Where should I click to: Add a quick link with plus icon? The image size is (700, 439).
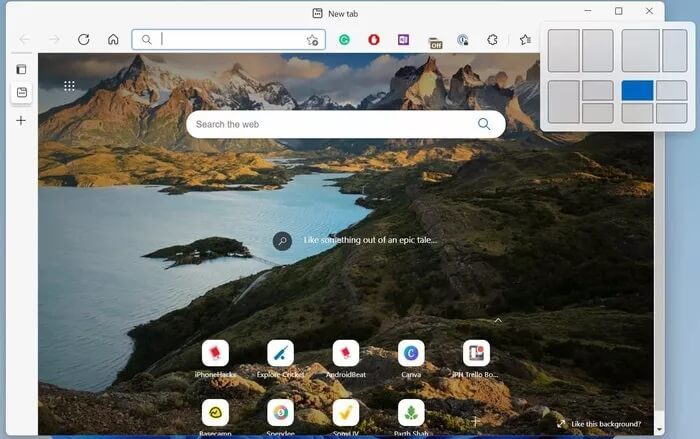(475, 420)
